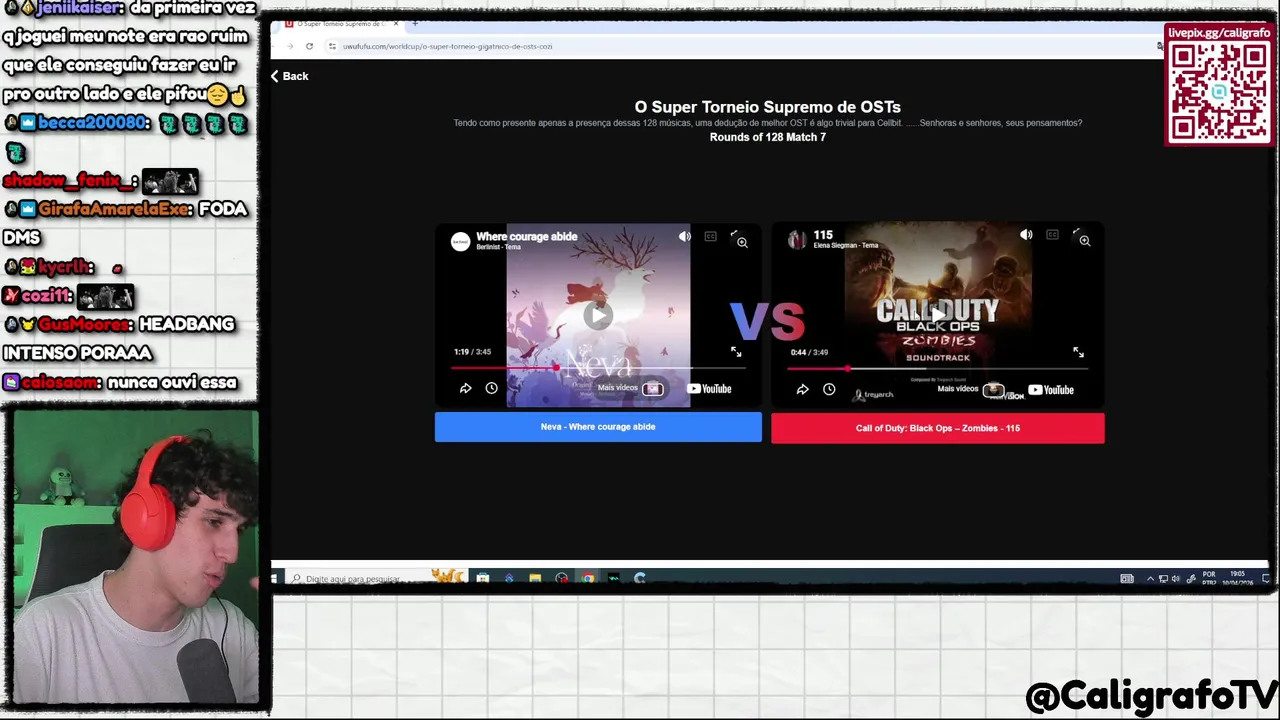Viewport: 1280px width, 720px height.
Task: Play the 115 Call of Duty video
Action: [x=937, y=315]
